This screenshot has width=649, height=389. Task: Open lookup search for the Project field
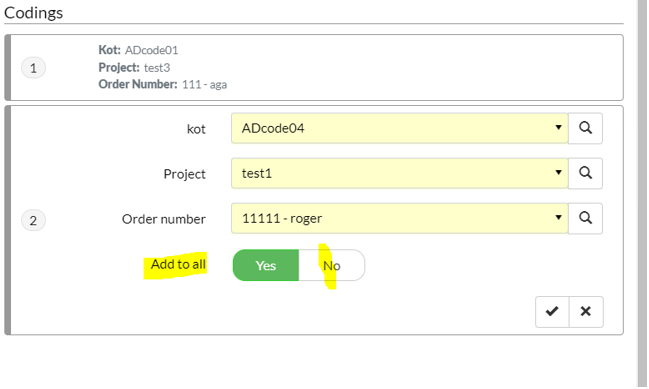(585, 173)
